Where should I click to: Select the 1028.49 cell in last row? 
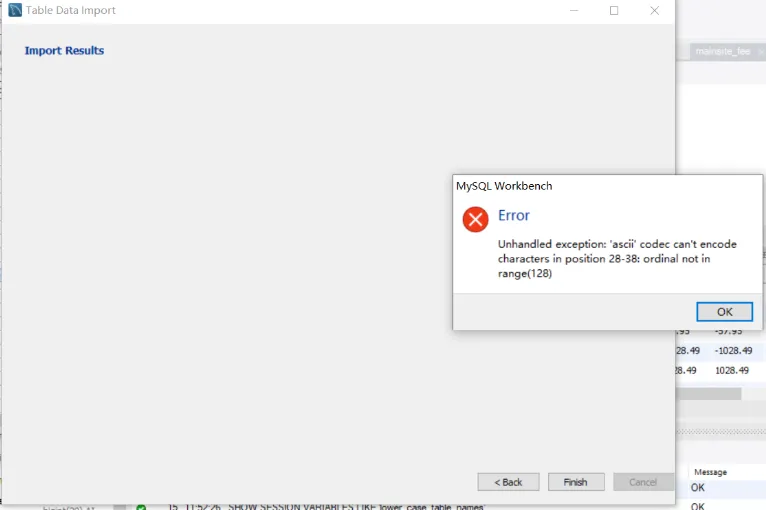[x=732, y=370]
